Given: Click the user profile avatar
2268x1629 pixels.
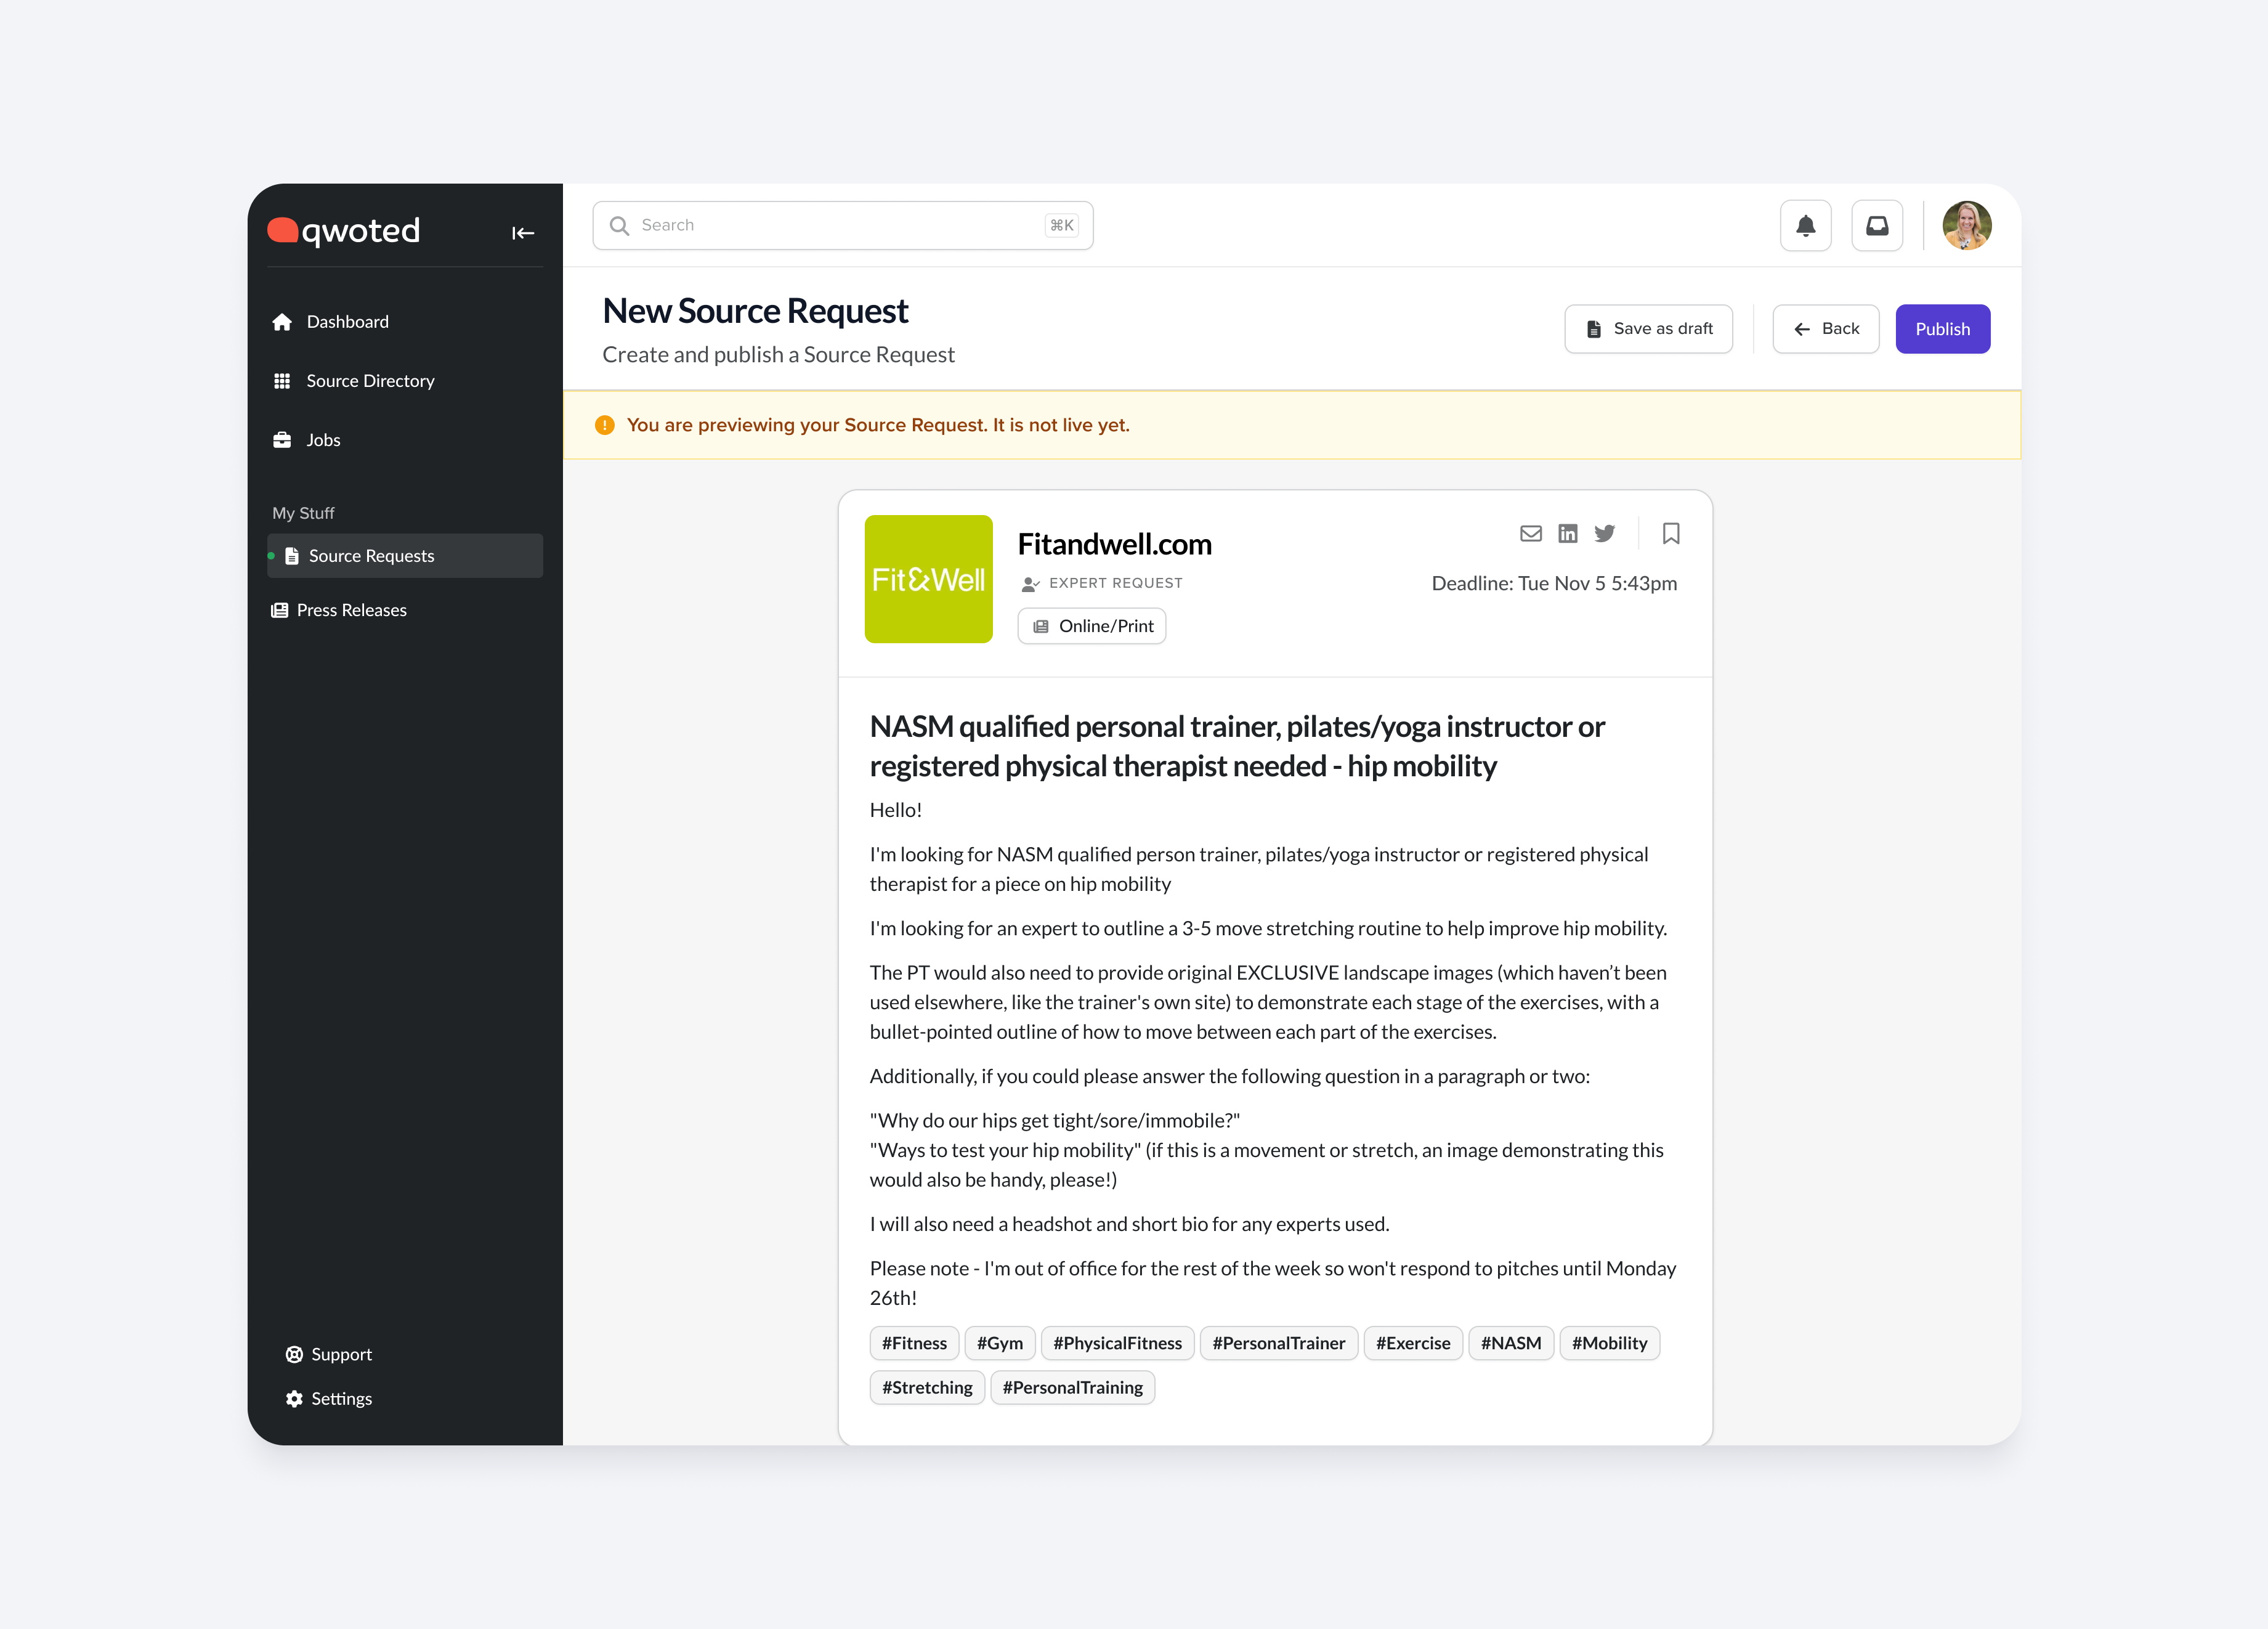Looking at the screenshot, I should 1965,226.
